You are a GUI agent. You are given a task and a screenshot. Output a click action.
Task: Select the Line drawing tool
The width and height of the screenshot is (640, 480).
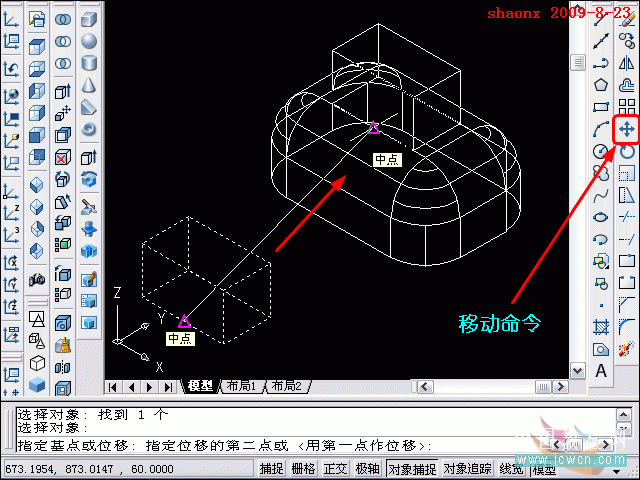tap(601, 19)
